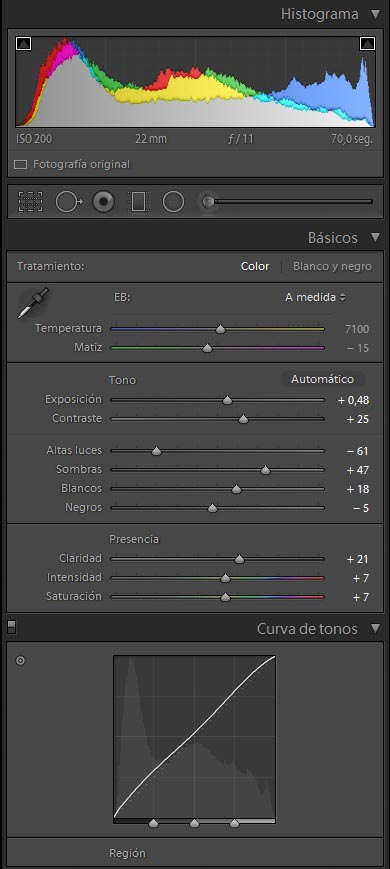Viewport: 390px width, 869px height.
Task: Click the Altas luces slider handle
Action: (156, 451)
